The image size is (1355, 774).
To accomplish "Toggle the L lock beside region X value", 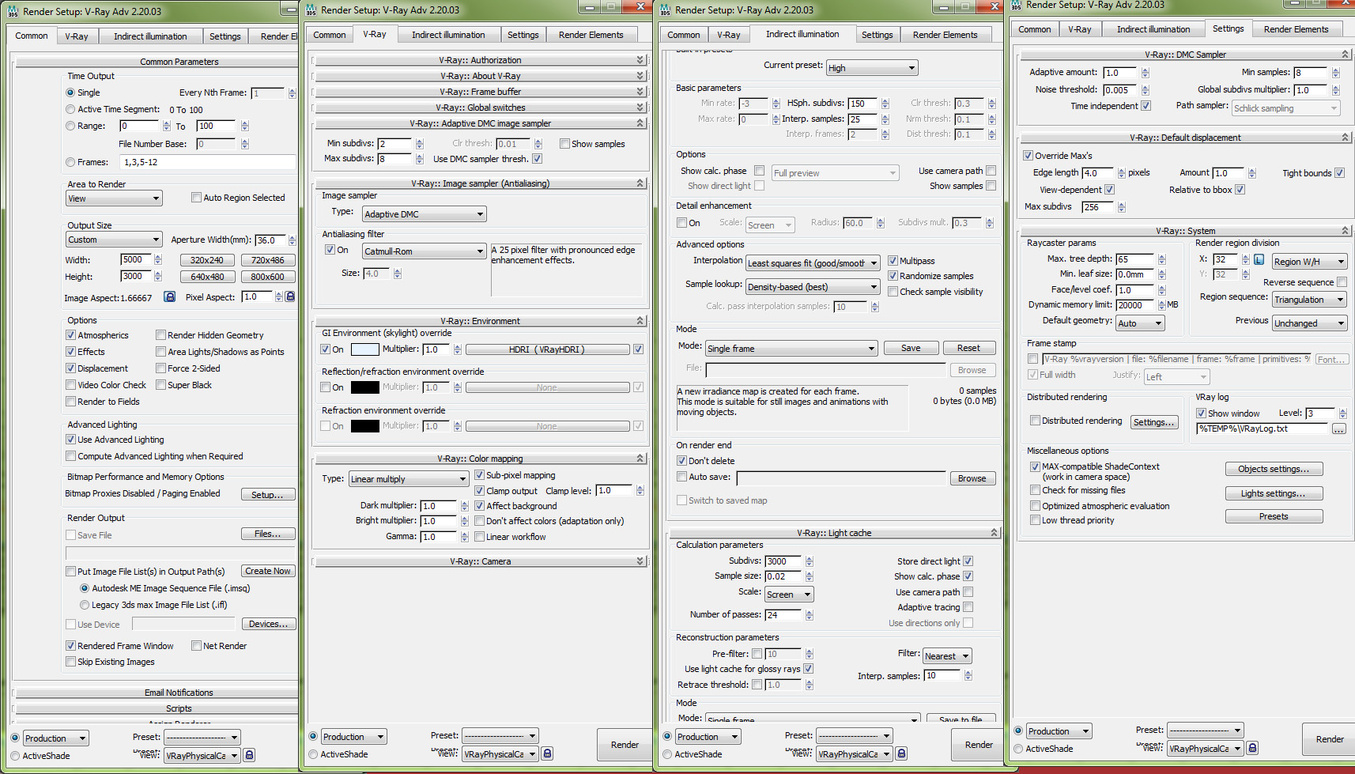I will coord(1258,260).
